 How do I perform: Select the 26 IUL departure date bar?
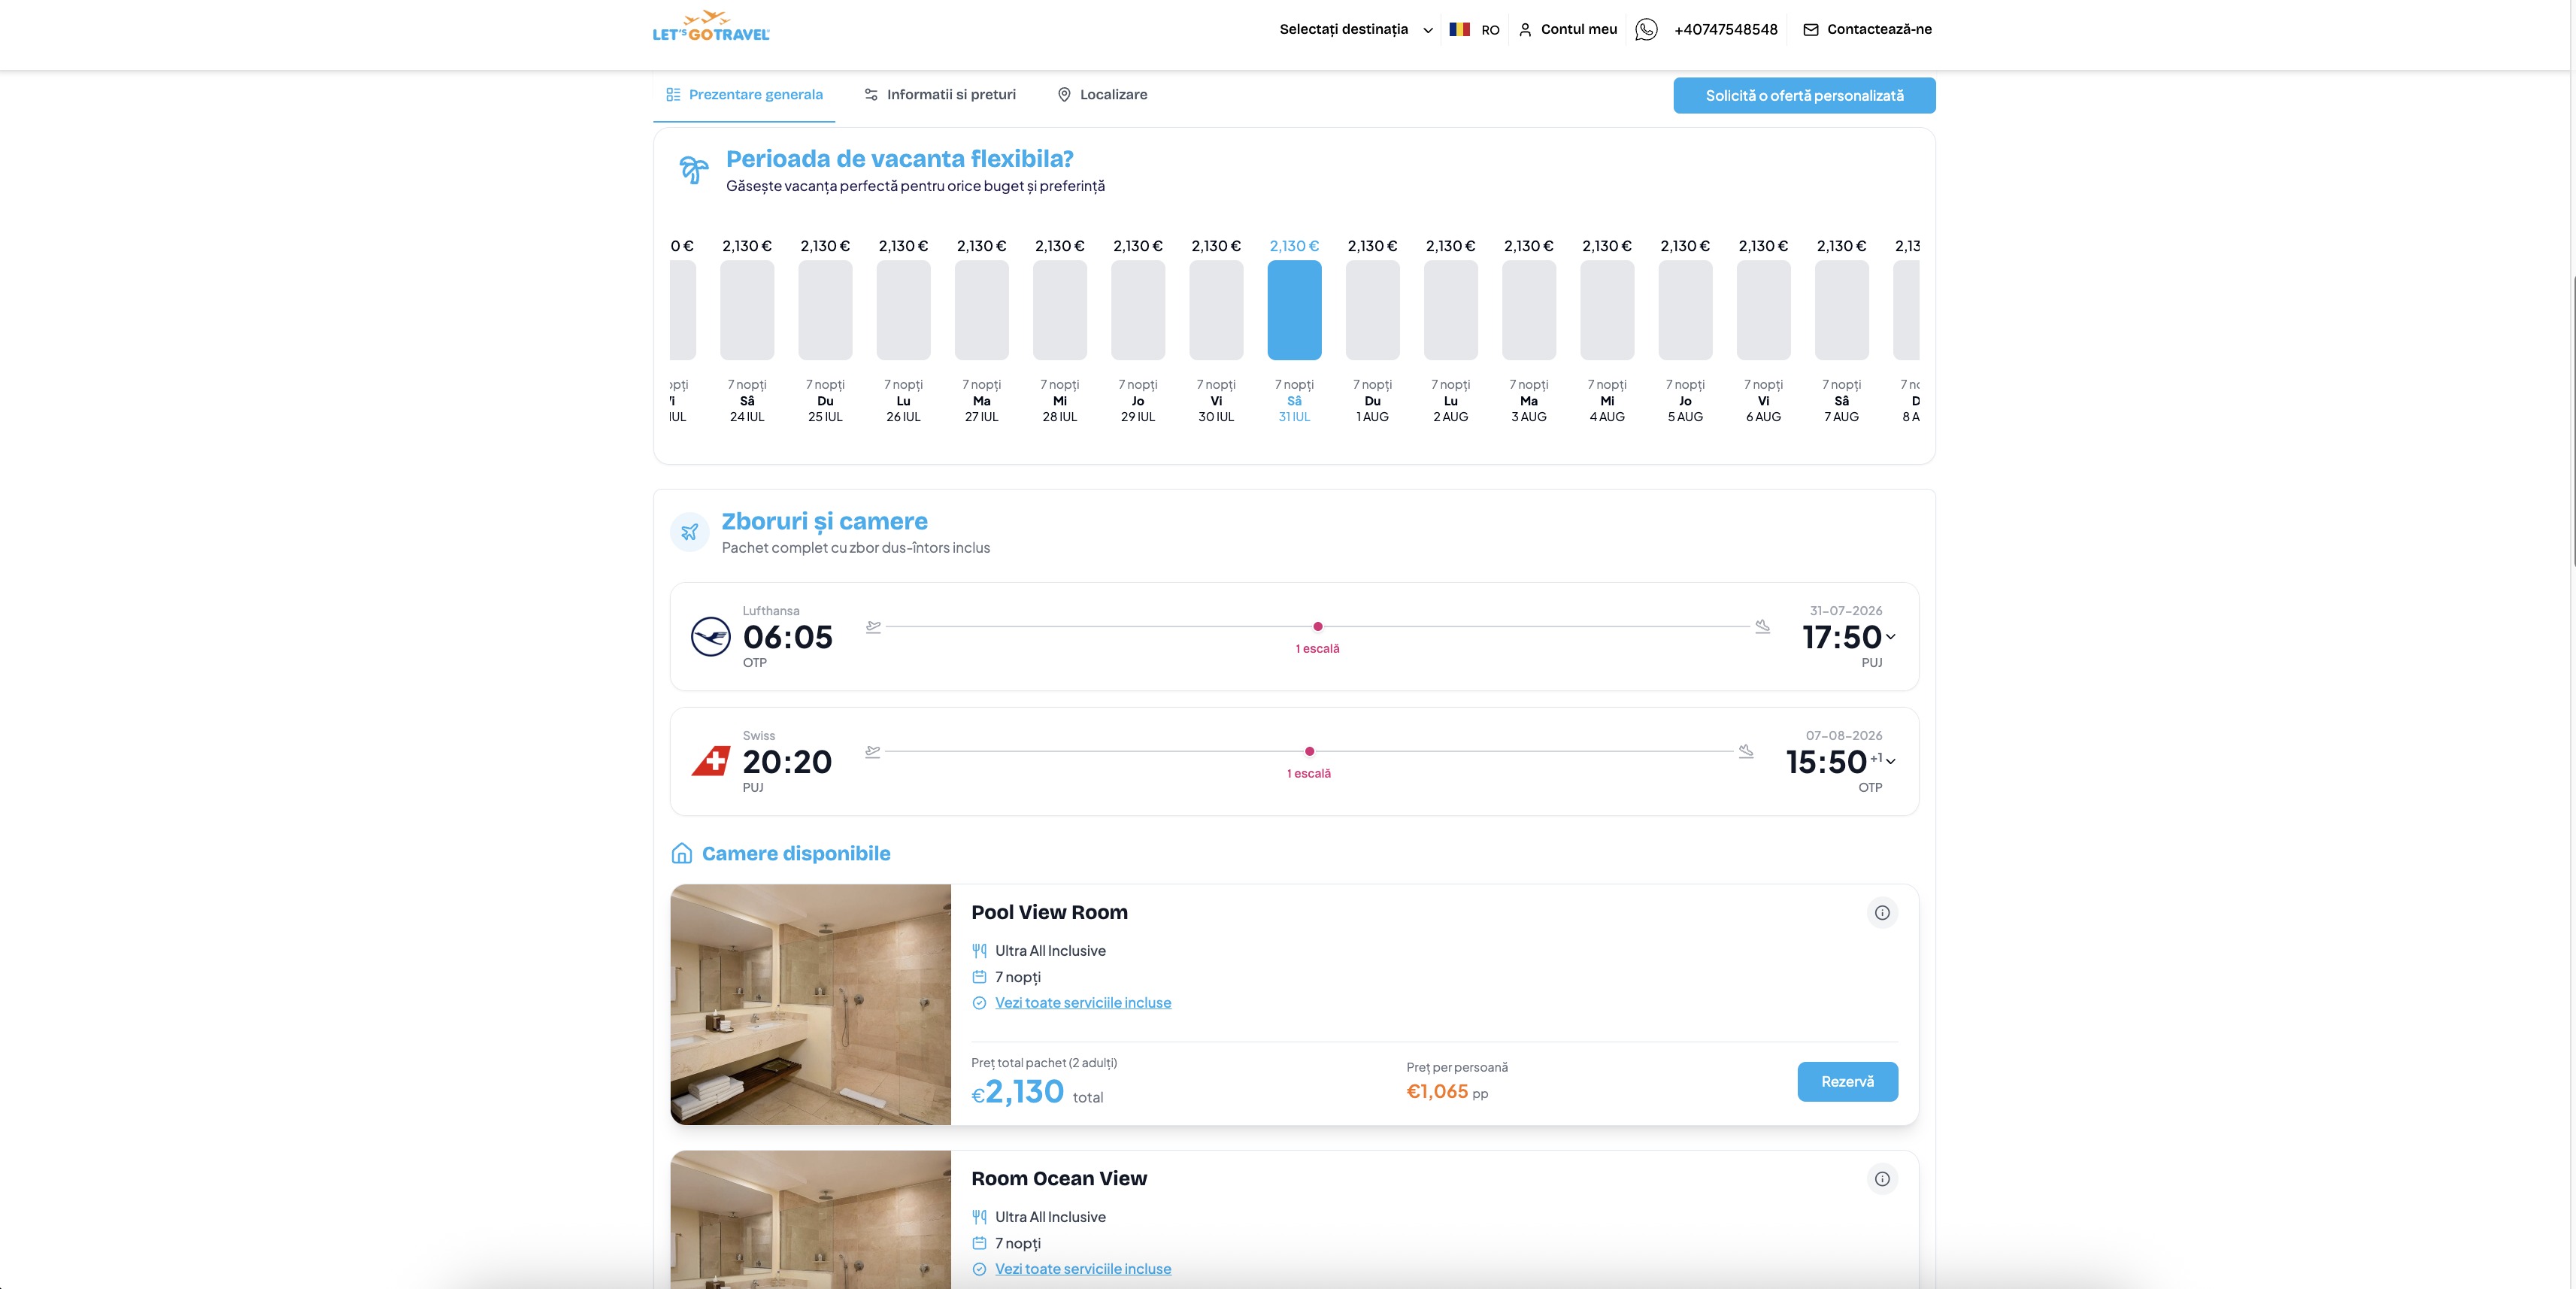pyautogui.click(x=903, y=310)
